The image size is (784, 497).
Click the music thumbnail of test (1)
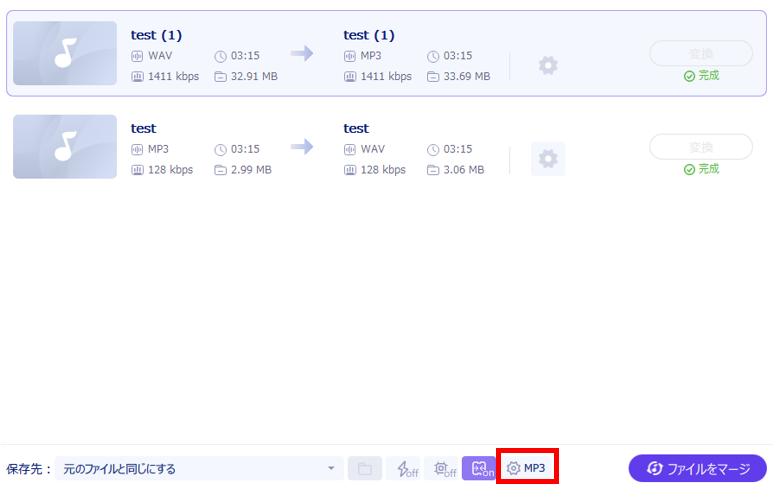[65, 53]
